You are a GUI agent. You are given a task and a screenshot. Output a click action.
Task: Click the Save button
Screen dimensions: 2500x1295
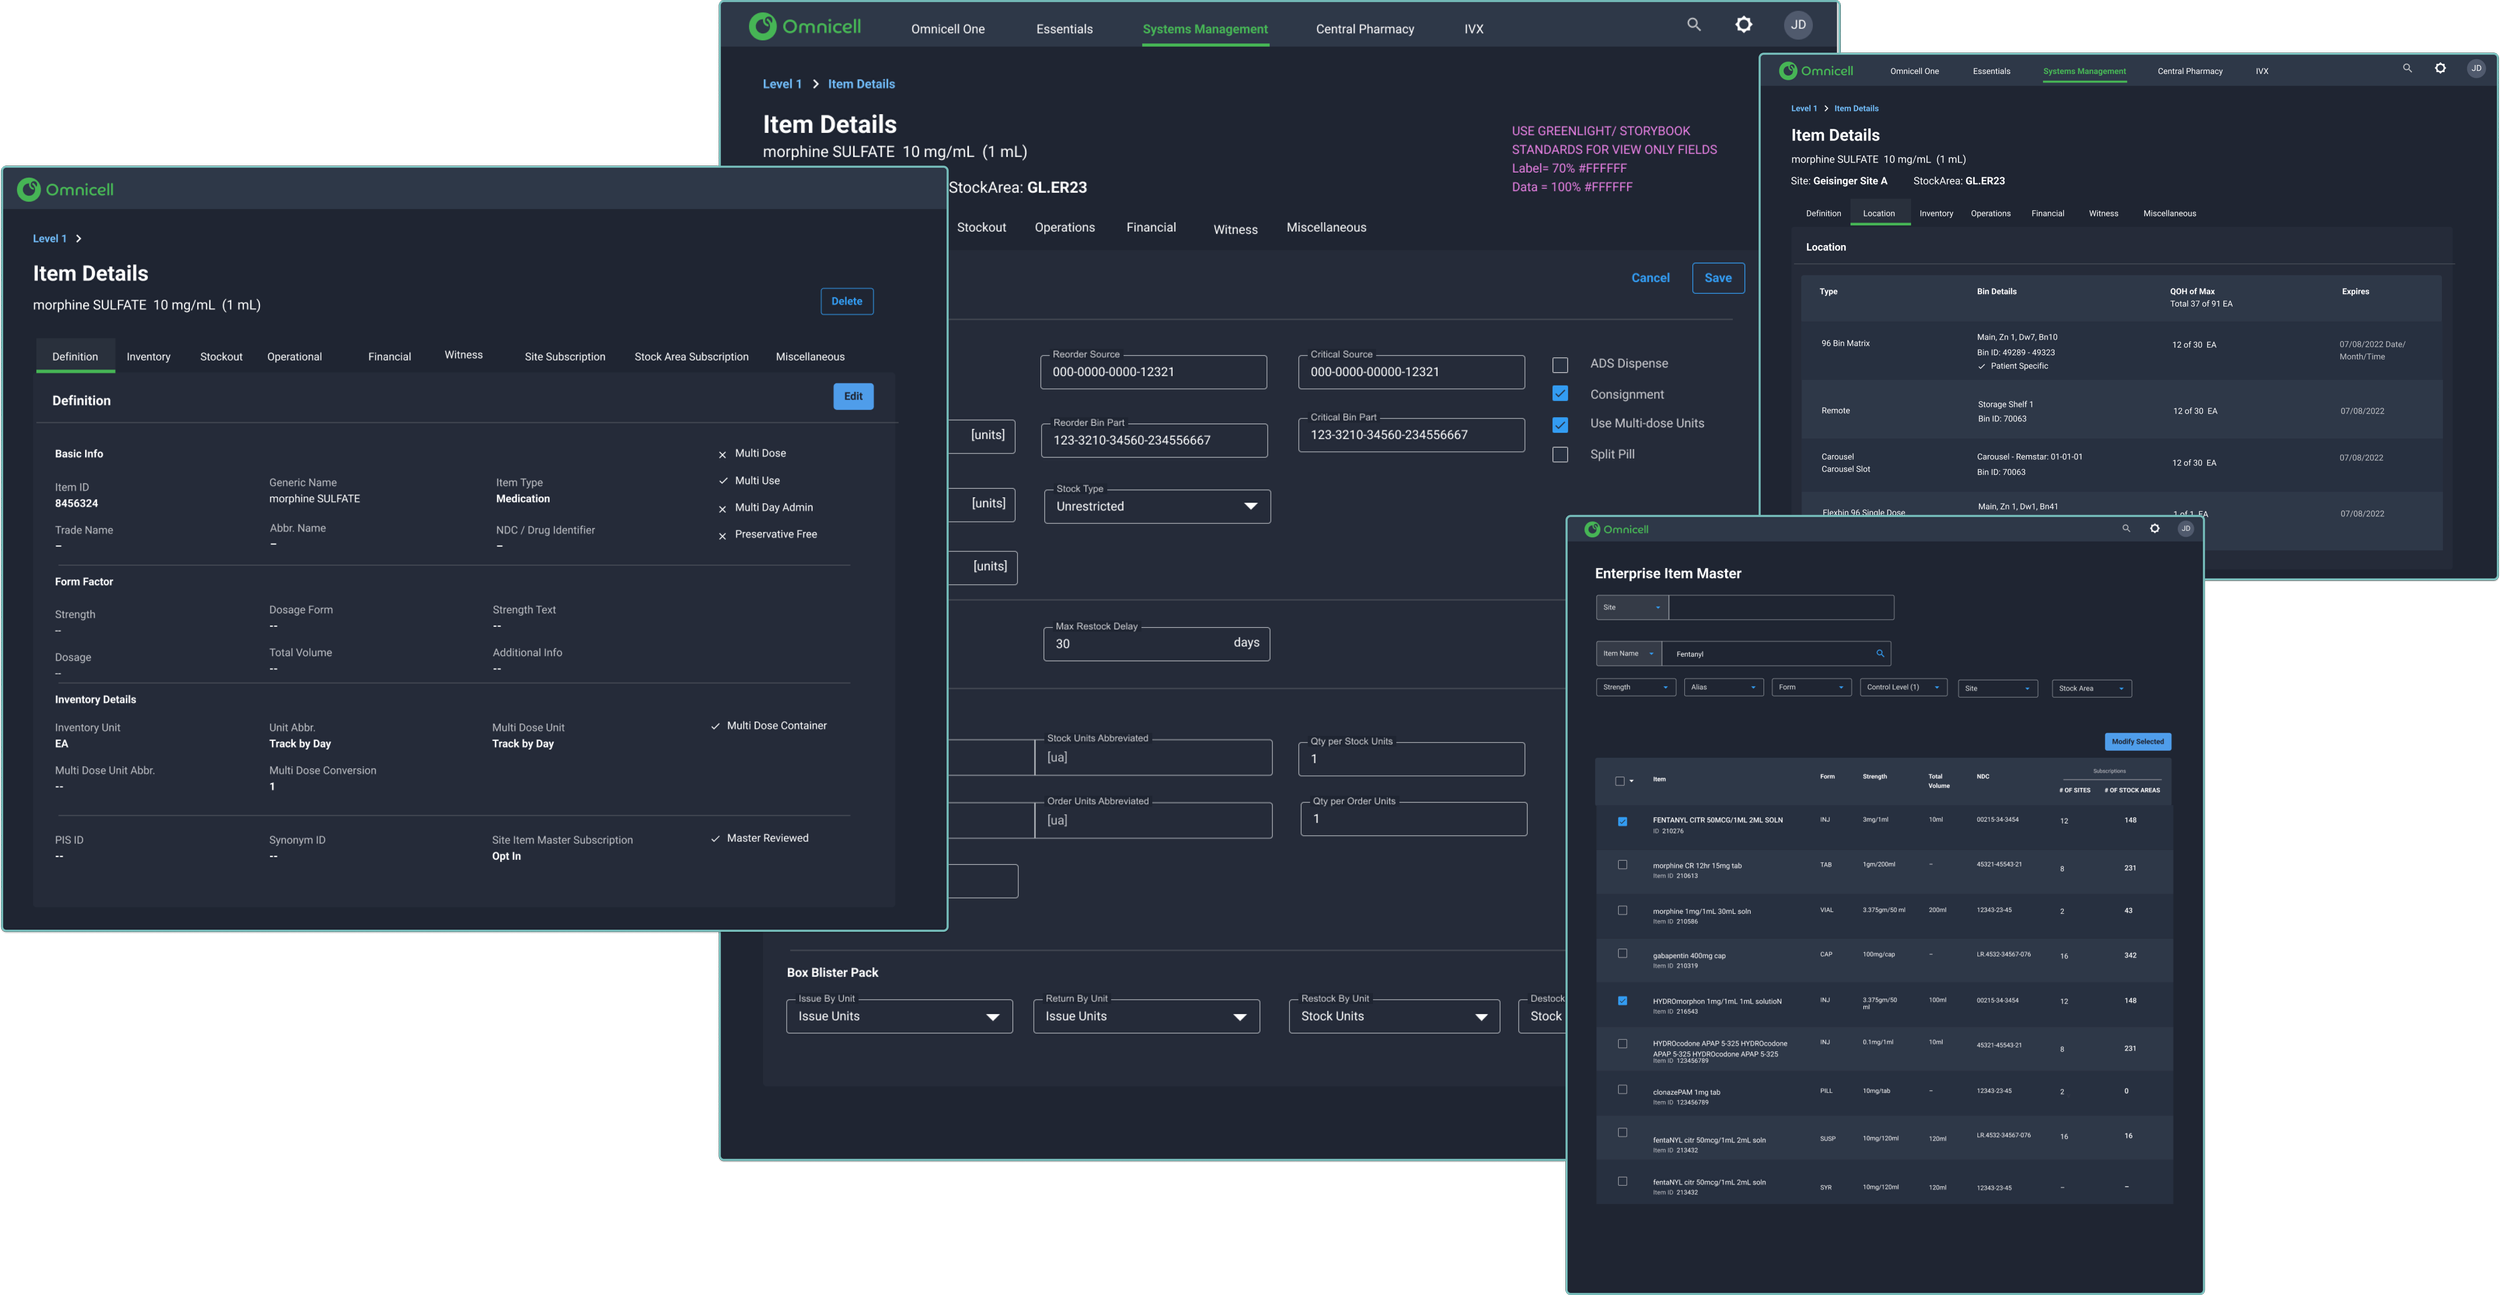pyautogui.click(x=1718, y=277)
